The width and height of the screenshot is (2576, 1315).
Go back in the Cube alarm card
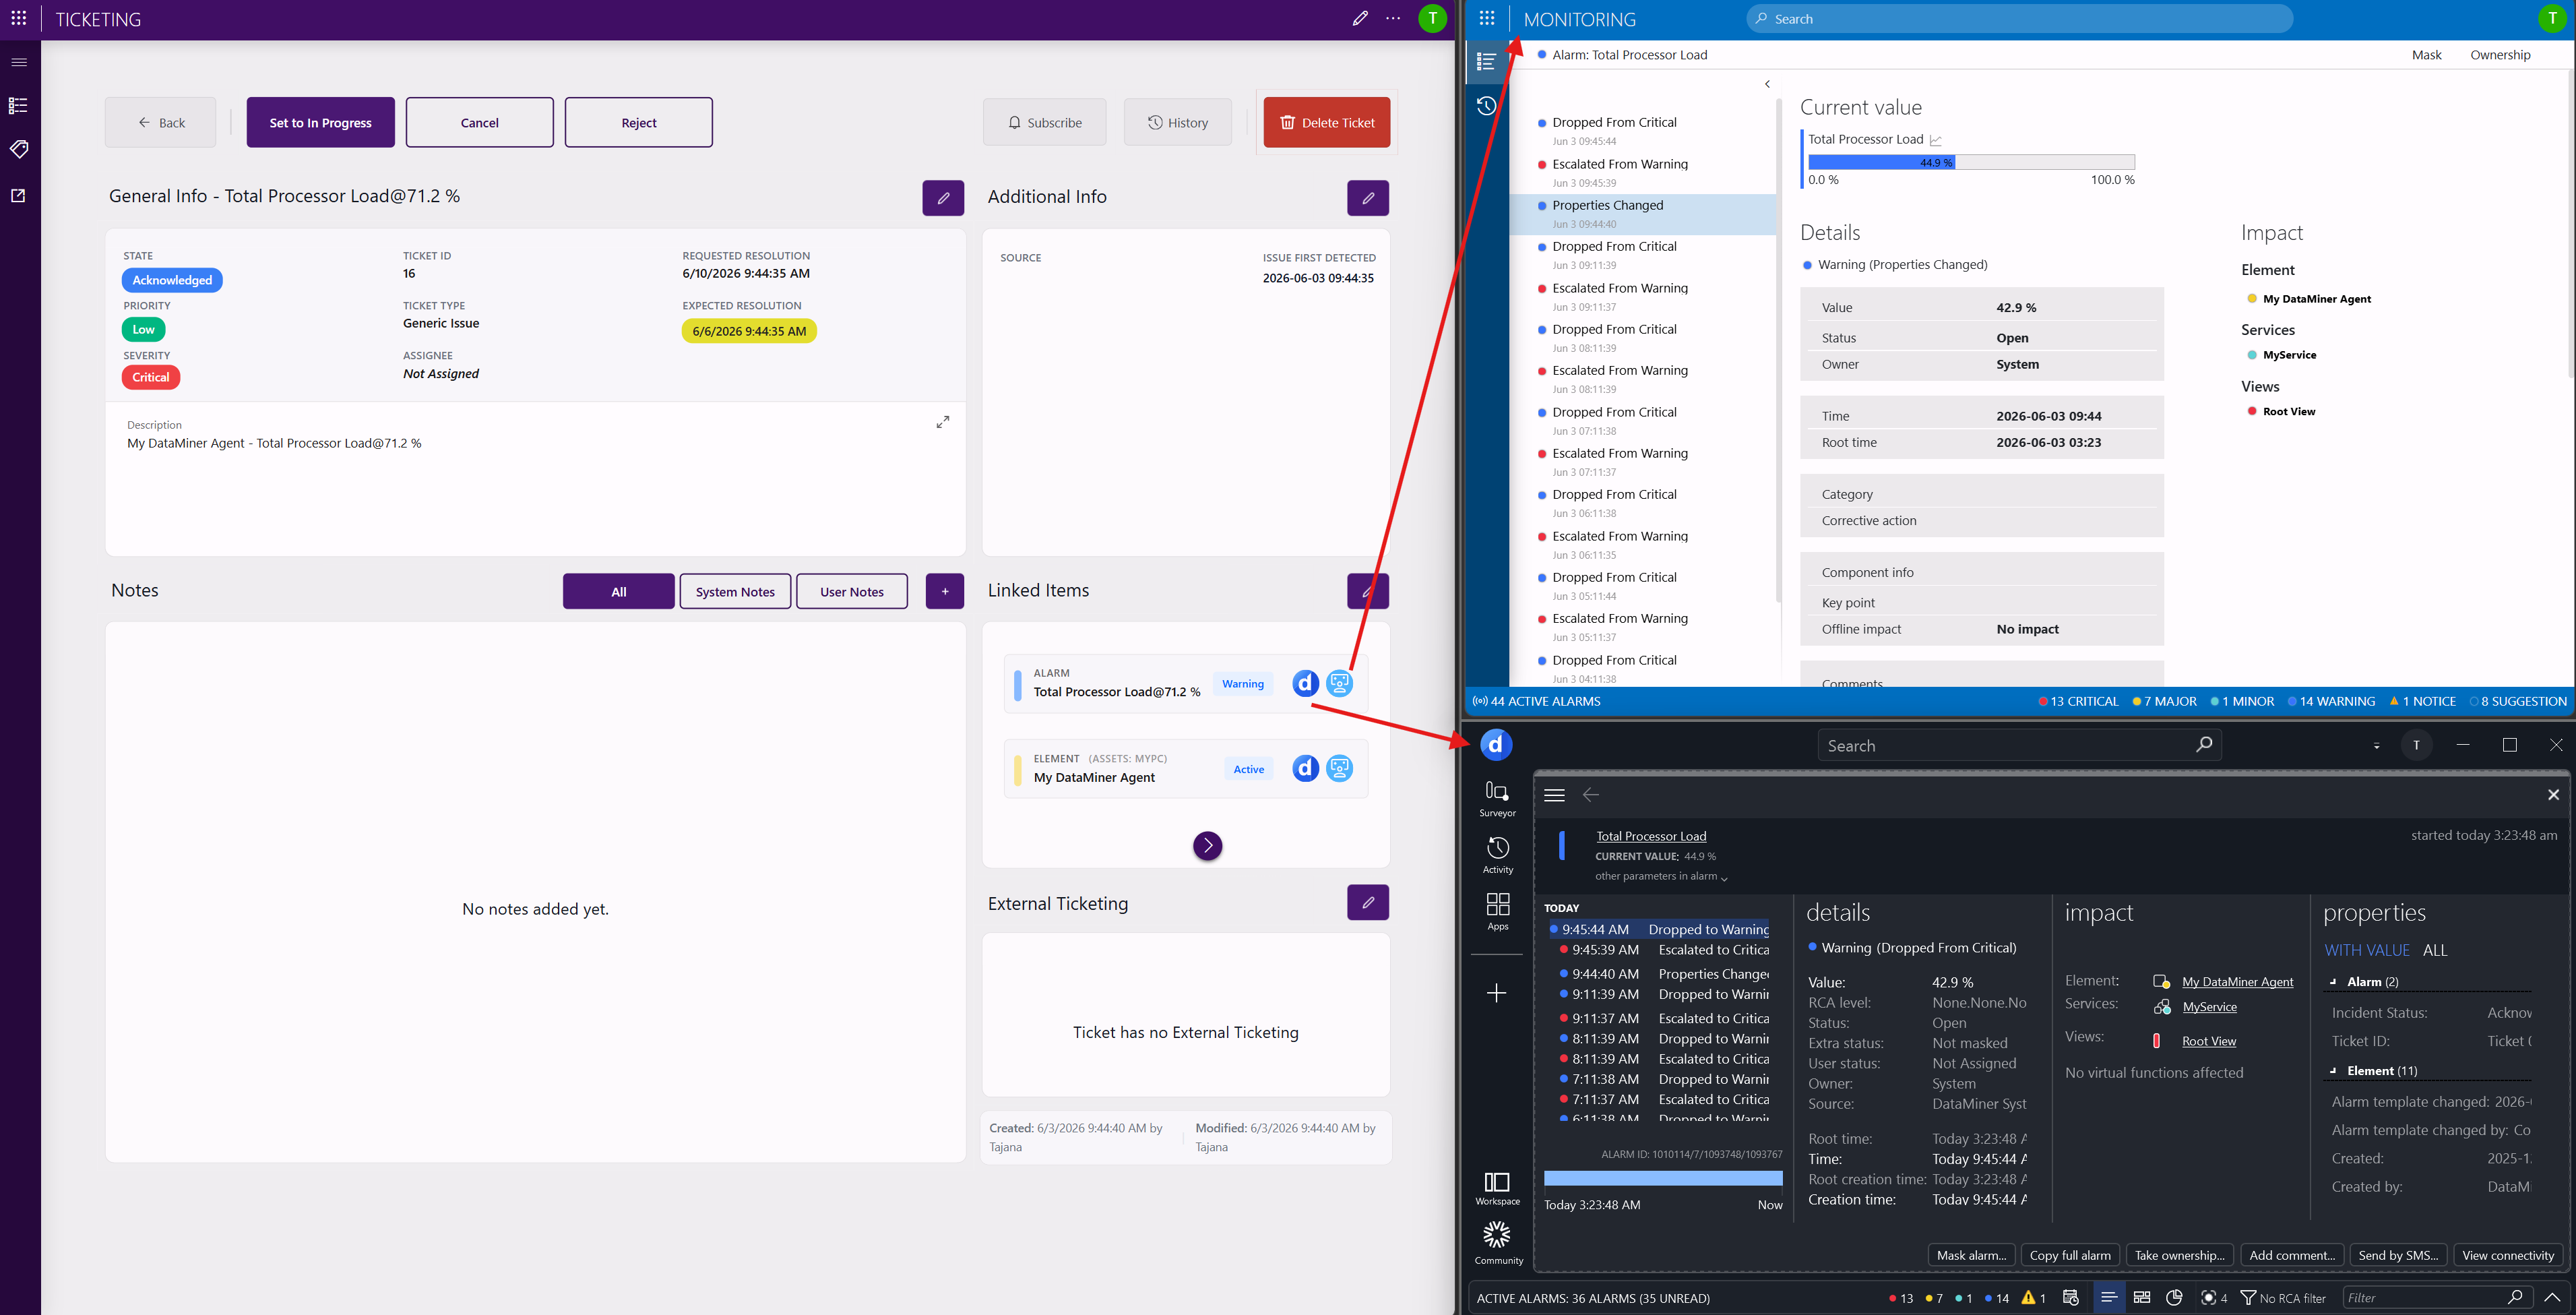[1591, 795]
